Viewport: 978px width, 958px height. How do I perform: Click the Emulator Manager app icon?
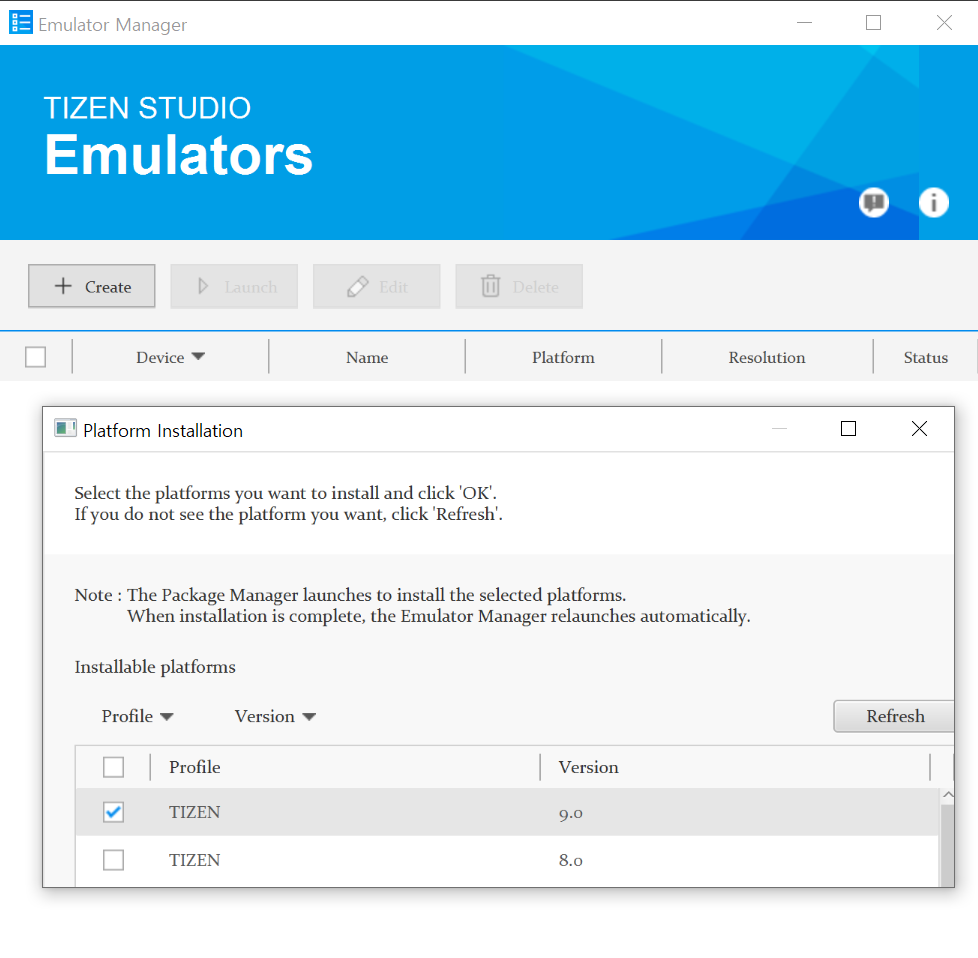pyautogui.click(x=20, y=21)
